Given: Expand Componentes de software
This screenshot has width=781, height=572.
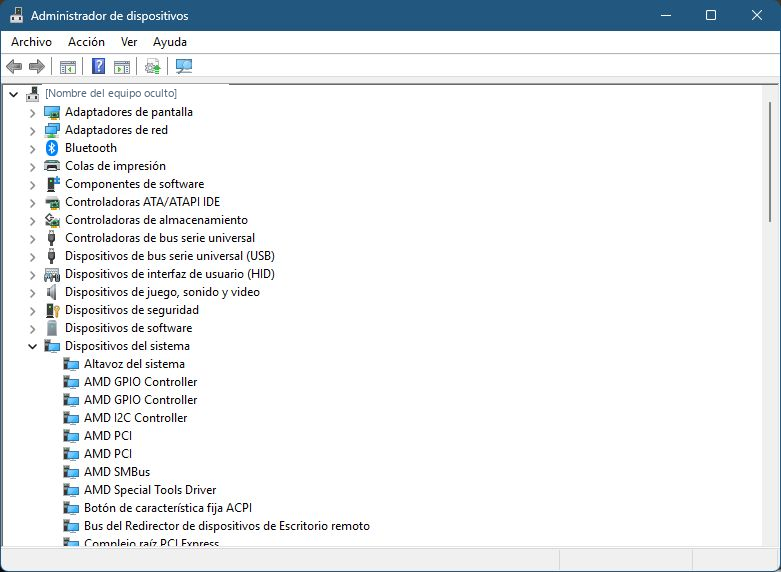Looking at the screenshot, I should click(32, 185).
